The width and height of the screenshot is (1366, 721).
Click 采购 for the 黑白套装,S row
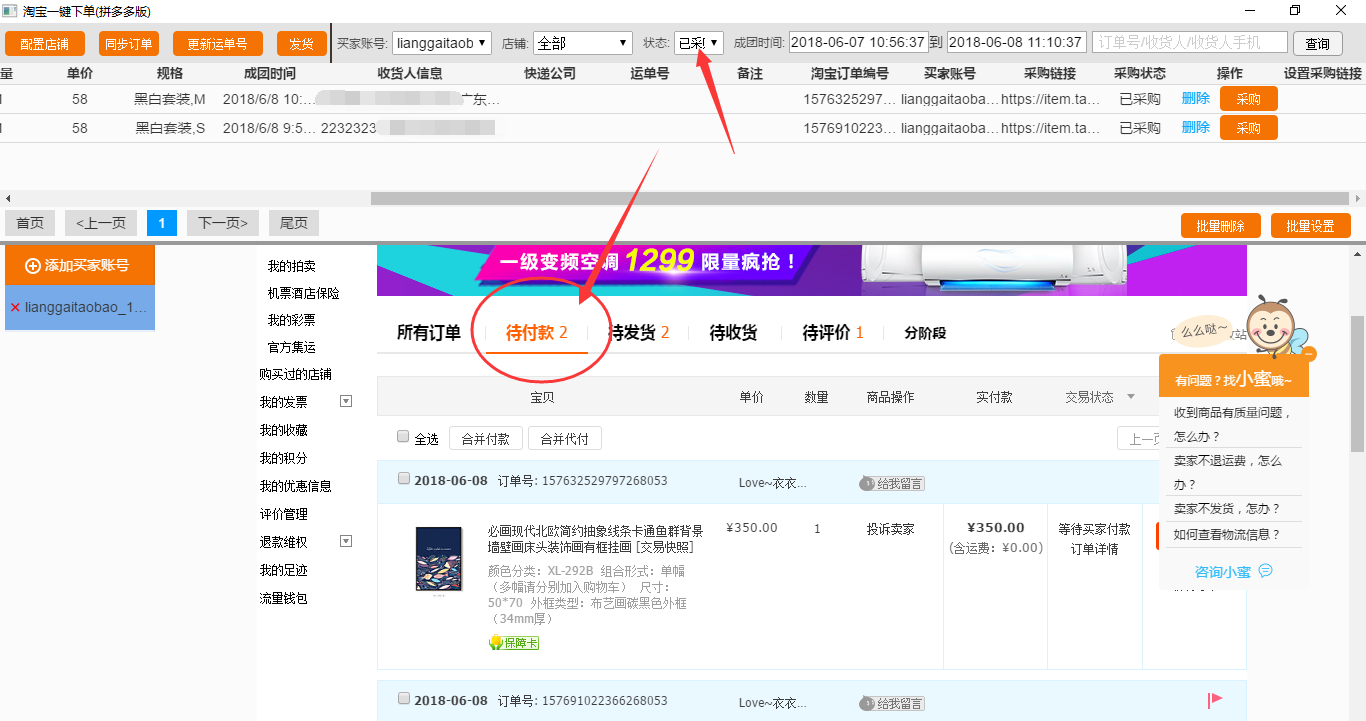tap(1249, 128)
